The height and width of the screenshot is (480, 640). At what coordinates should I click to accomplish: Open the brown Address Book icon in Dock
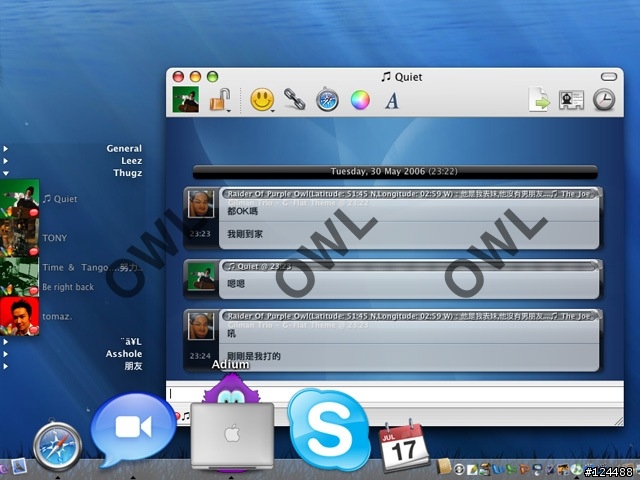[x=444, y=466]
